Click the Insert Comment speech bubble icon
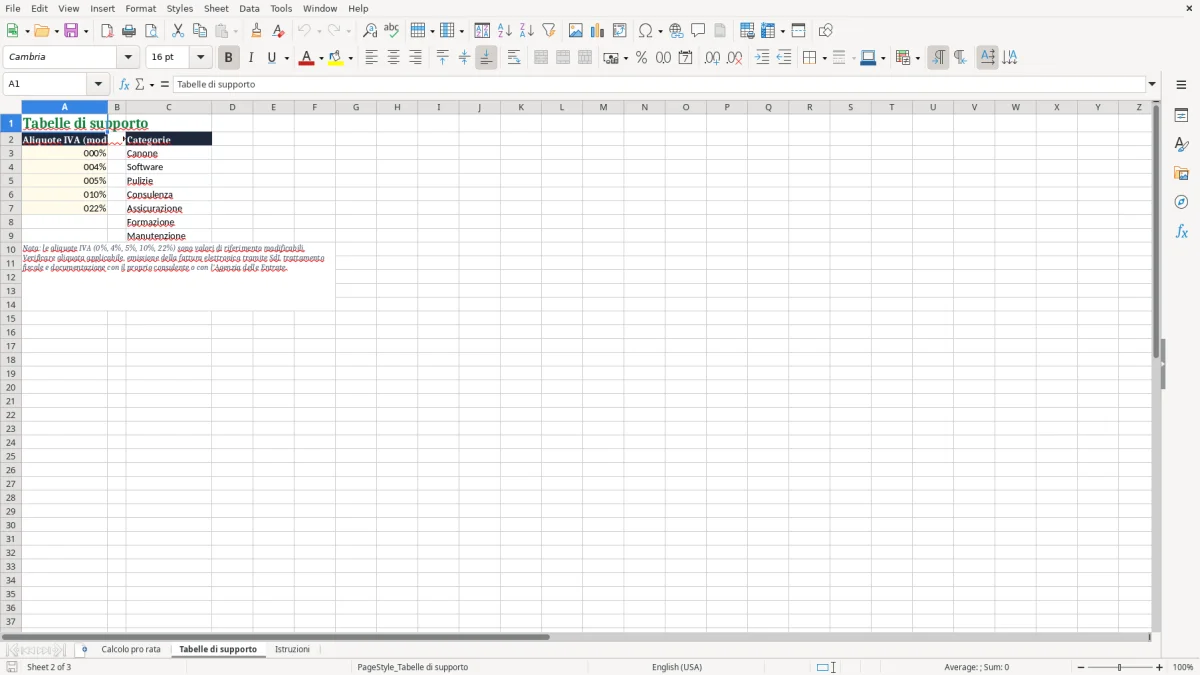 click(699, 31)
